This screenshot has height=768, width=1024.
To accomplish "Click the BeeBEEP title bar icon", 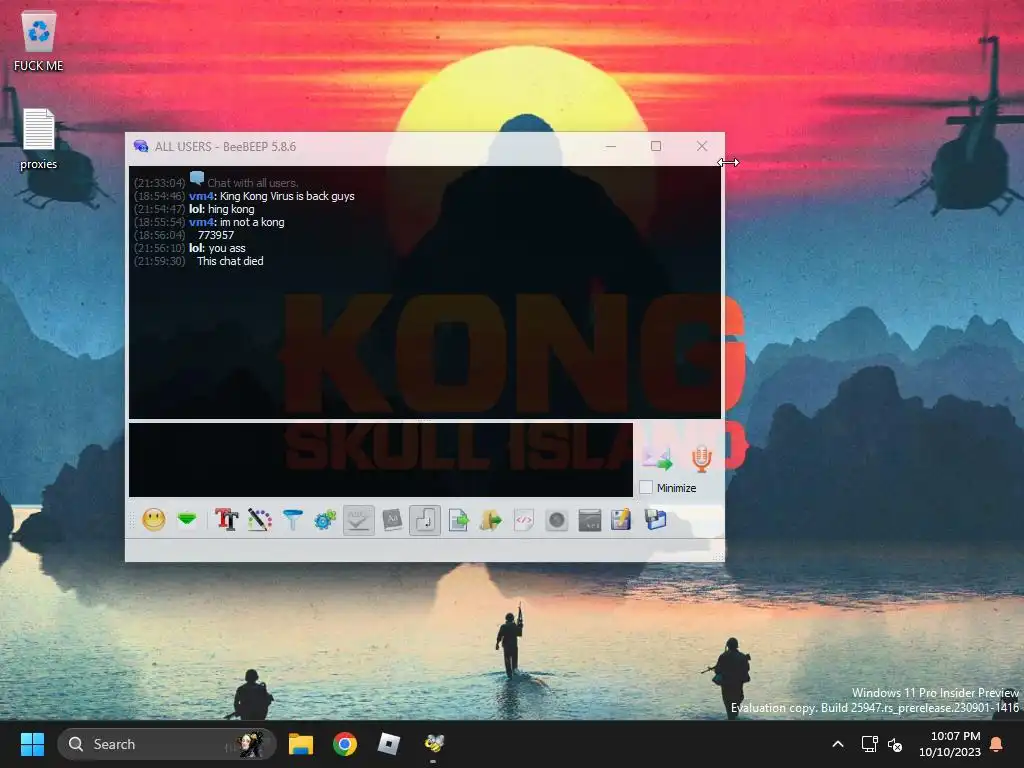I will (x=140, y=146).
